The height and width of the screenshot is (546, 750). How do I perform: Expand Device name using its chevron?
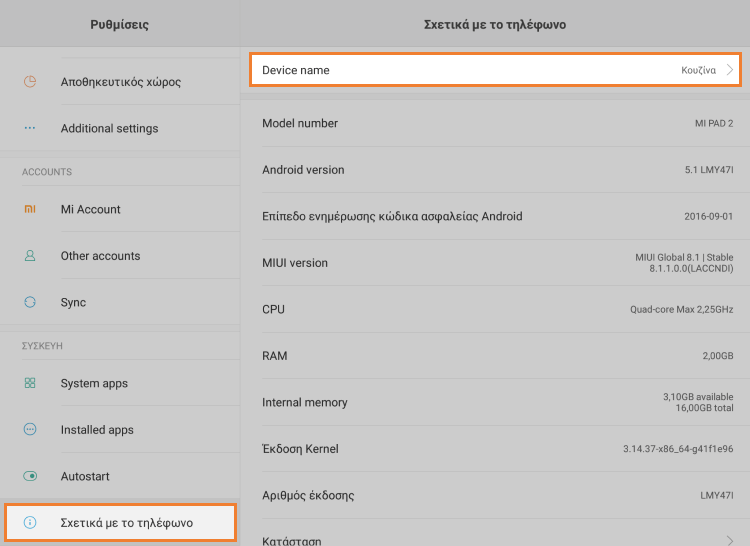pos(730,70)
